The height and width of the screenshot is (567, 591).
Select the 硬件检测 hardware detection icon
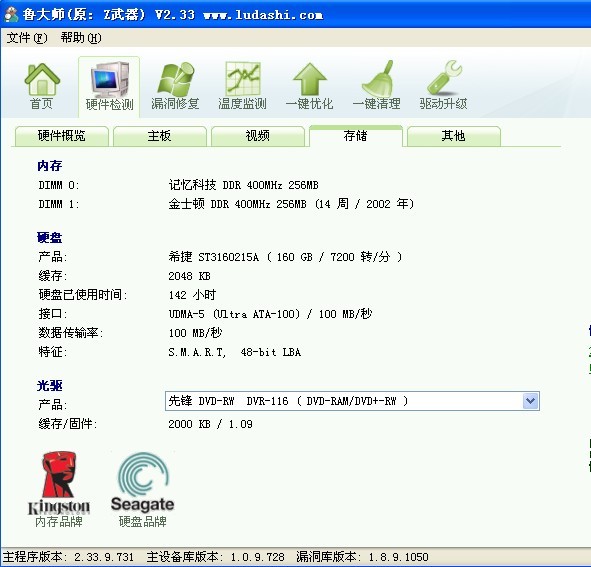click(x=109, y=86)
